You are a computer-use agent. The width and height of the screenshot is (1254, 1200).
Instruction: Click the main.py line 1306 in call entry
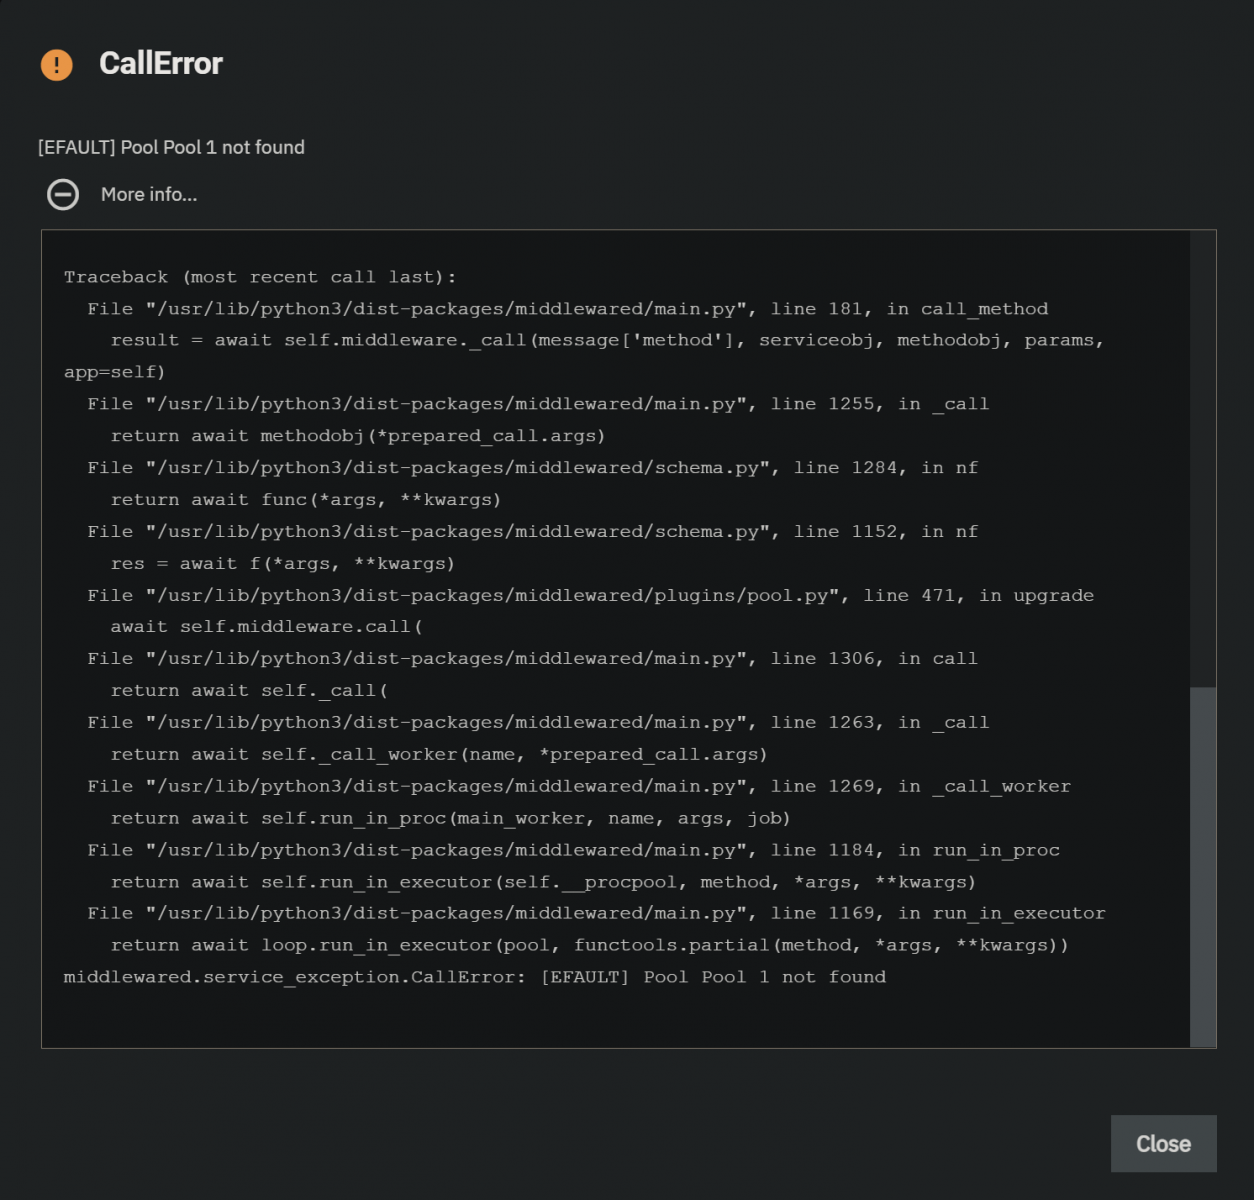point(532,659)
